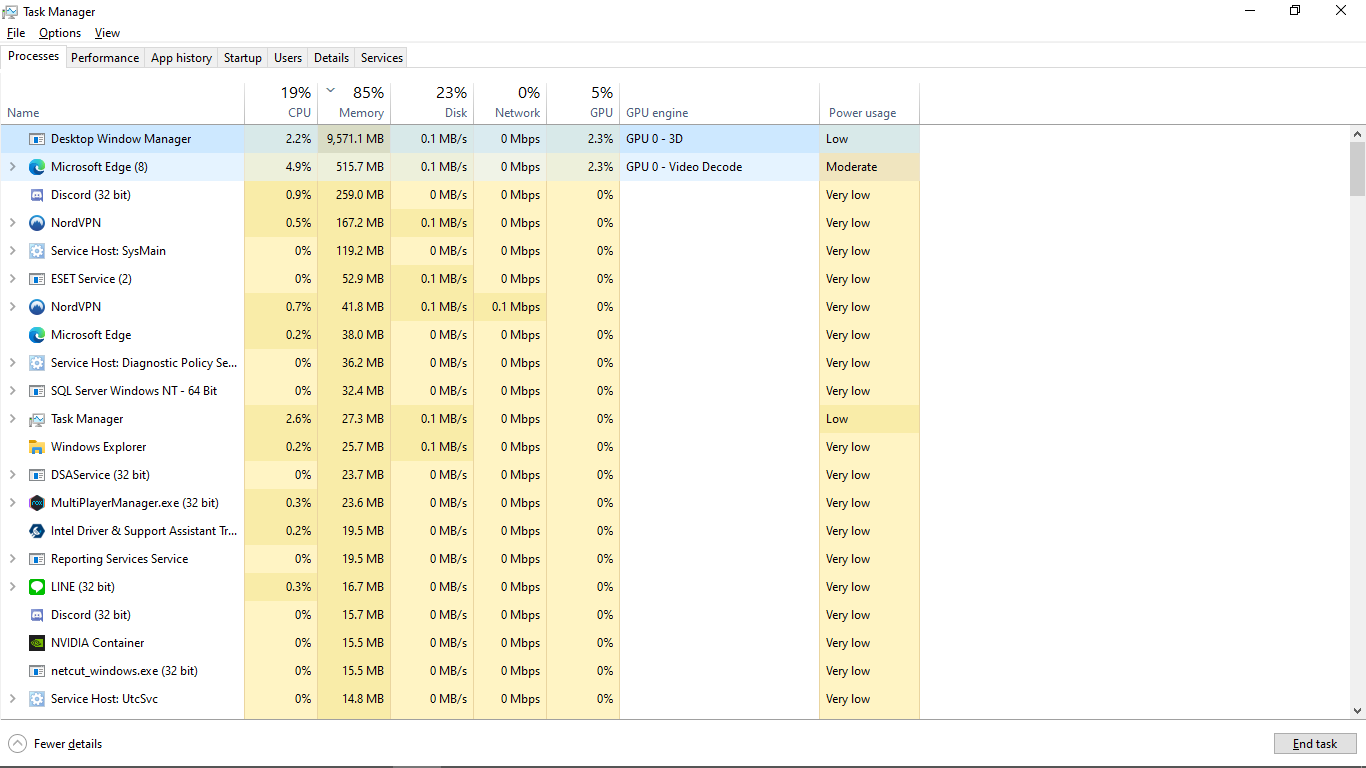
Task: Expand the LINE (32 bit) process
Action: pos(13,587)
